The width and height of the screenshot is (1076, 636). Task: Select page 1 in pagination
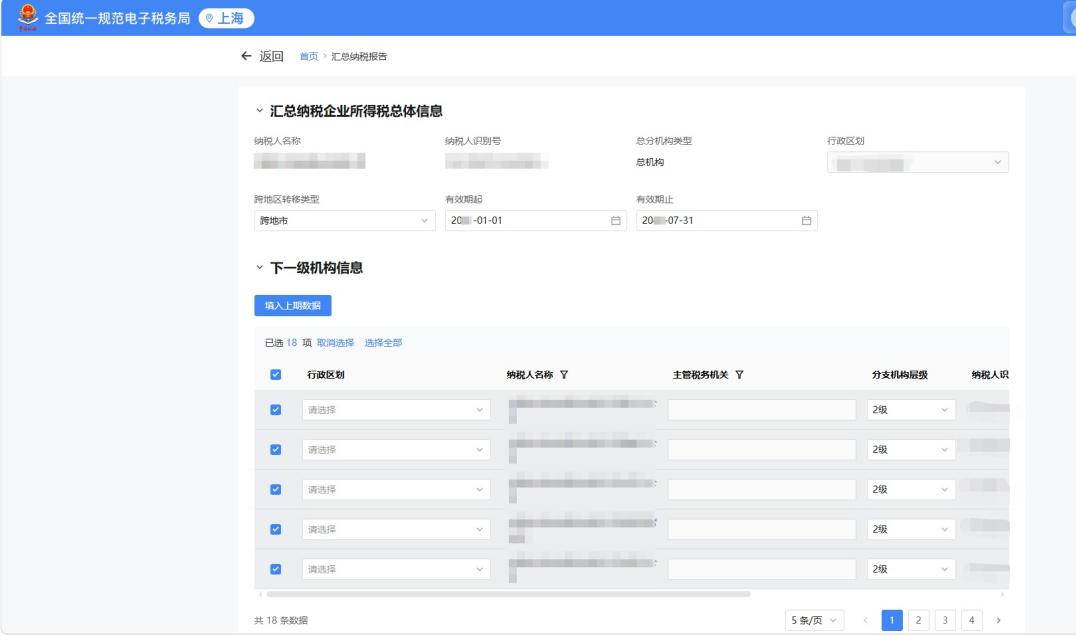pos(892,620)
